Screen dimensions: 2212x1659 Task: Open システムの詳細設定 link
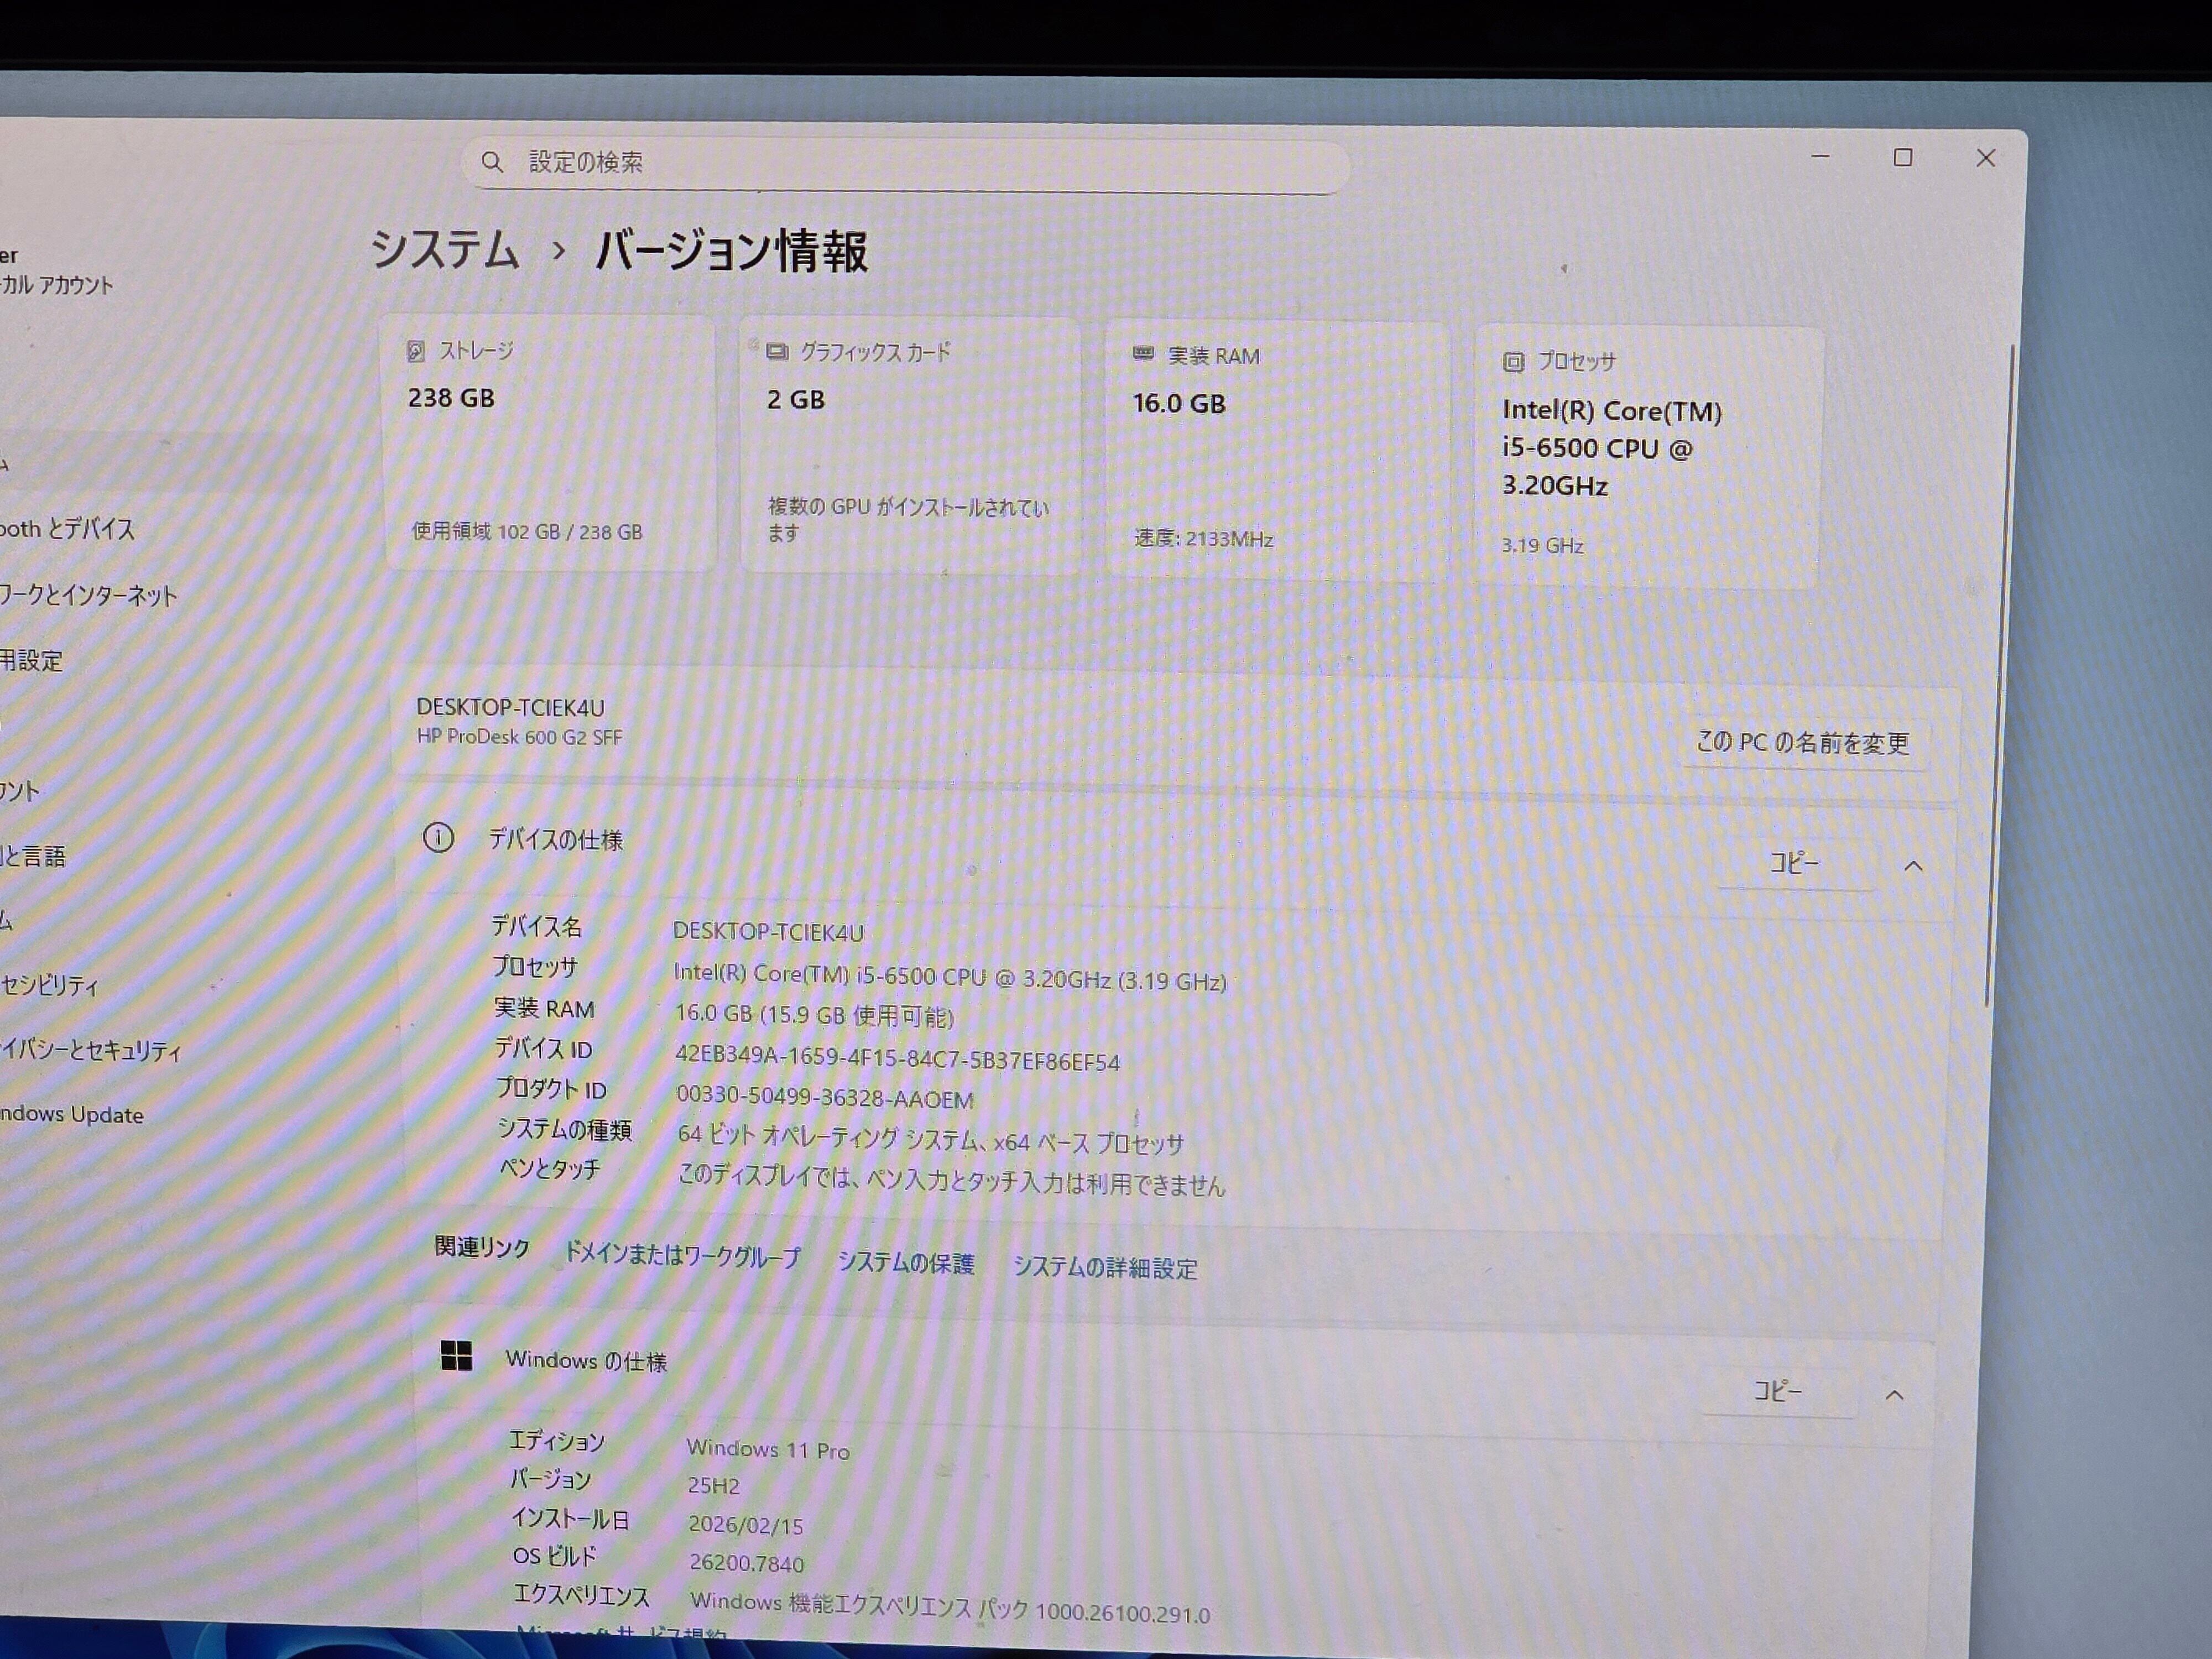pyautogui.click(x=1104, y=1268)
